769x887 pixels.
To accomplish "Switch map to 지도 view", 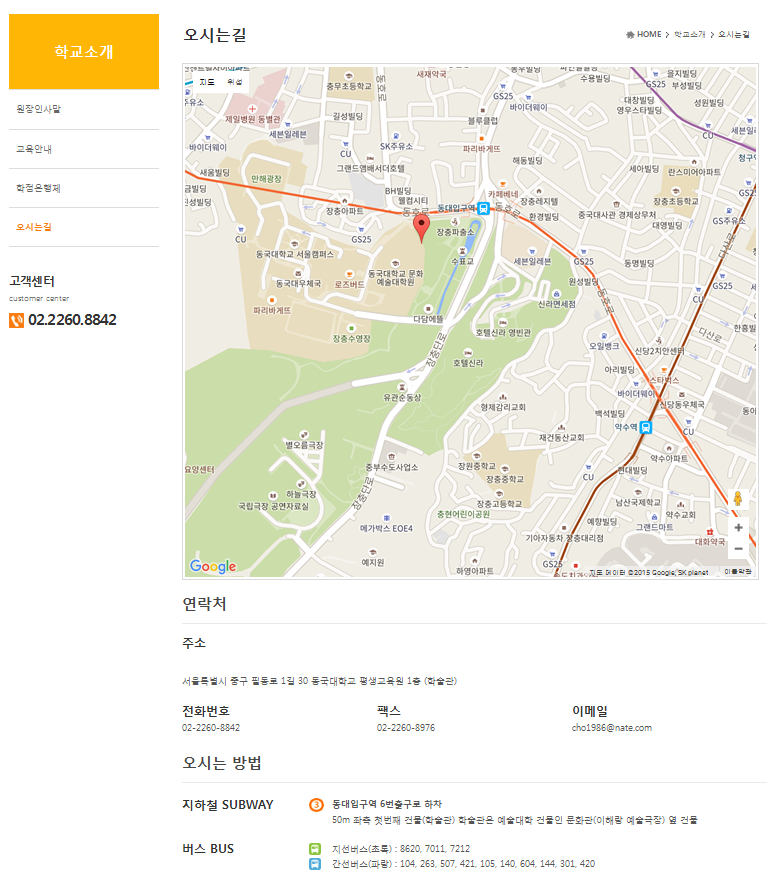I will pyautogui.click(x=207, y=82).
